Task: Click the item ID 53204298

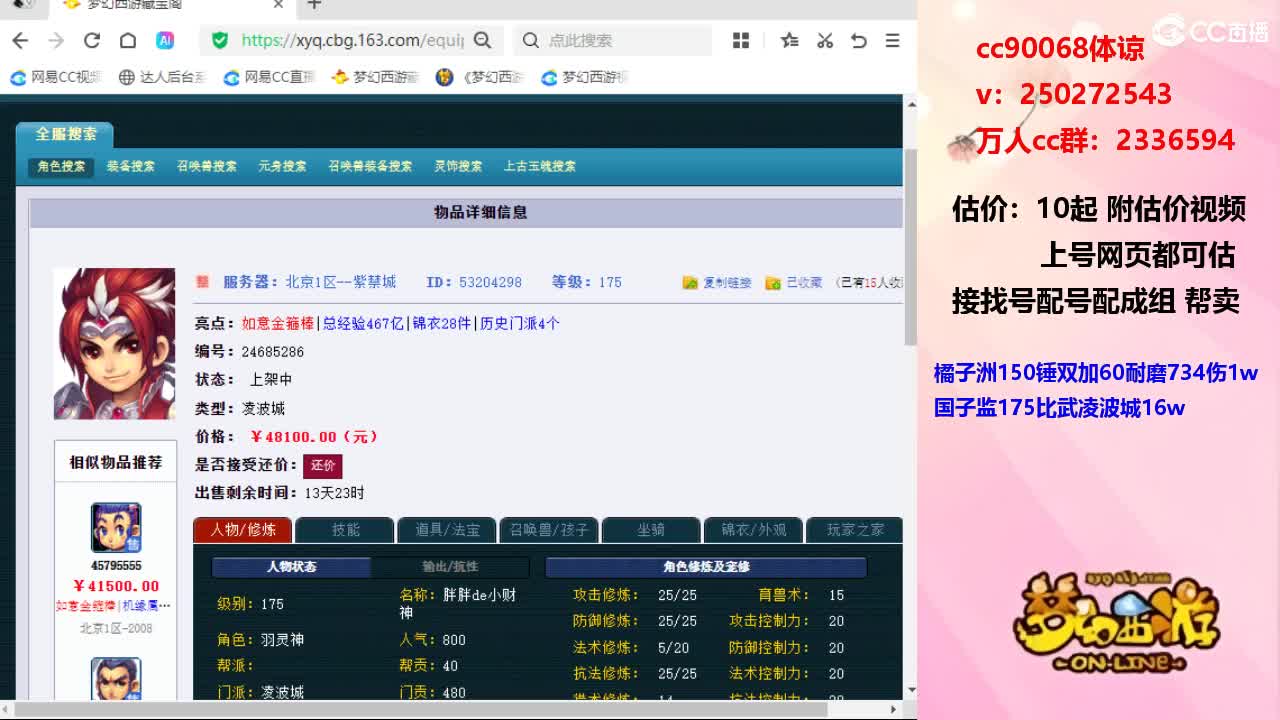Action: [490, 282]
